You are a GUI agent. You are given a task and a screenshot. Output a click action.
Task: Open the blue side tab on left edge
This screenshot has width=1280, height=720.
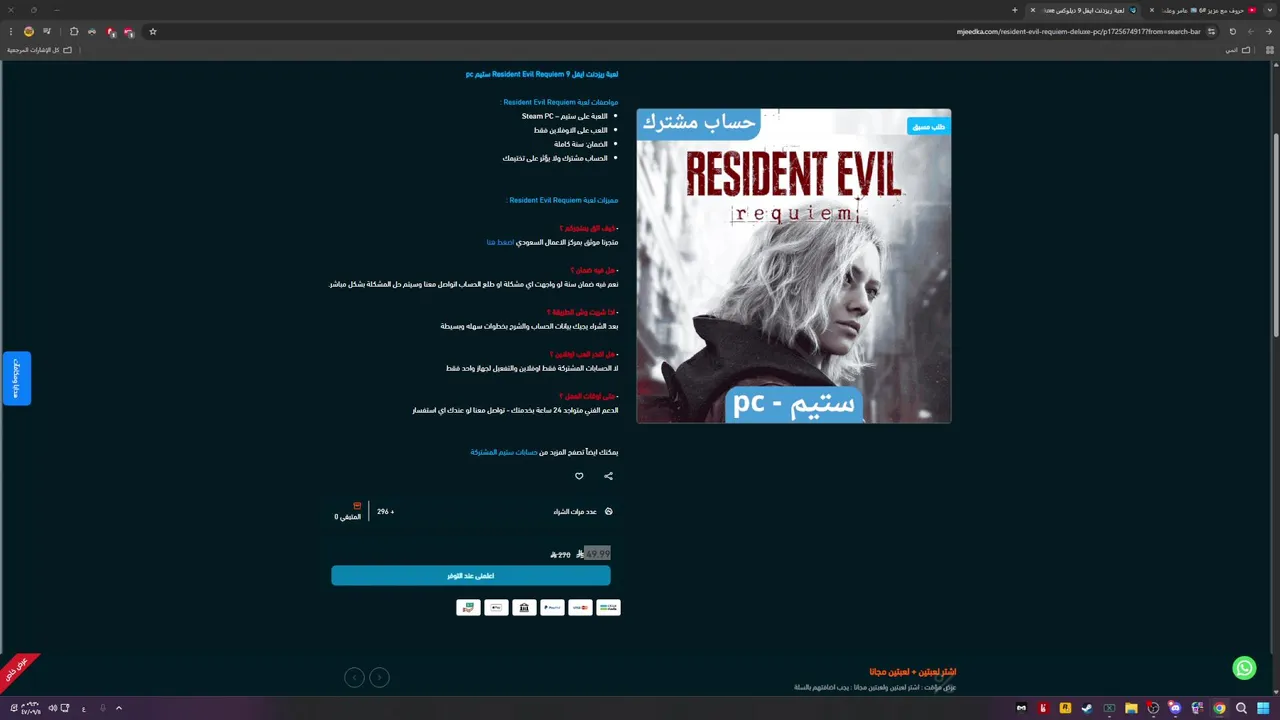(16, 378)
